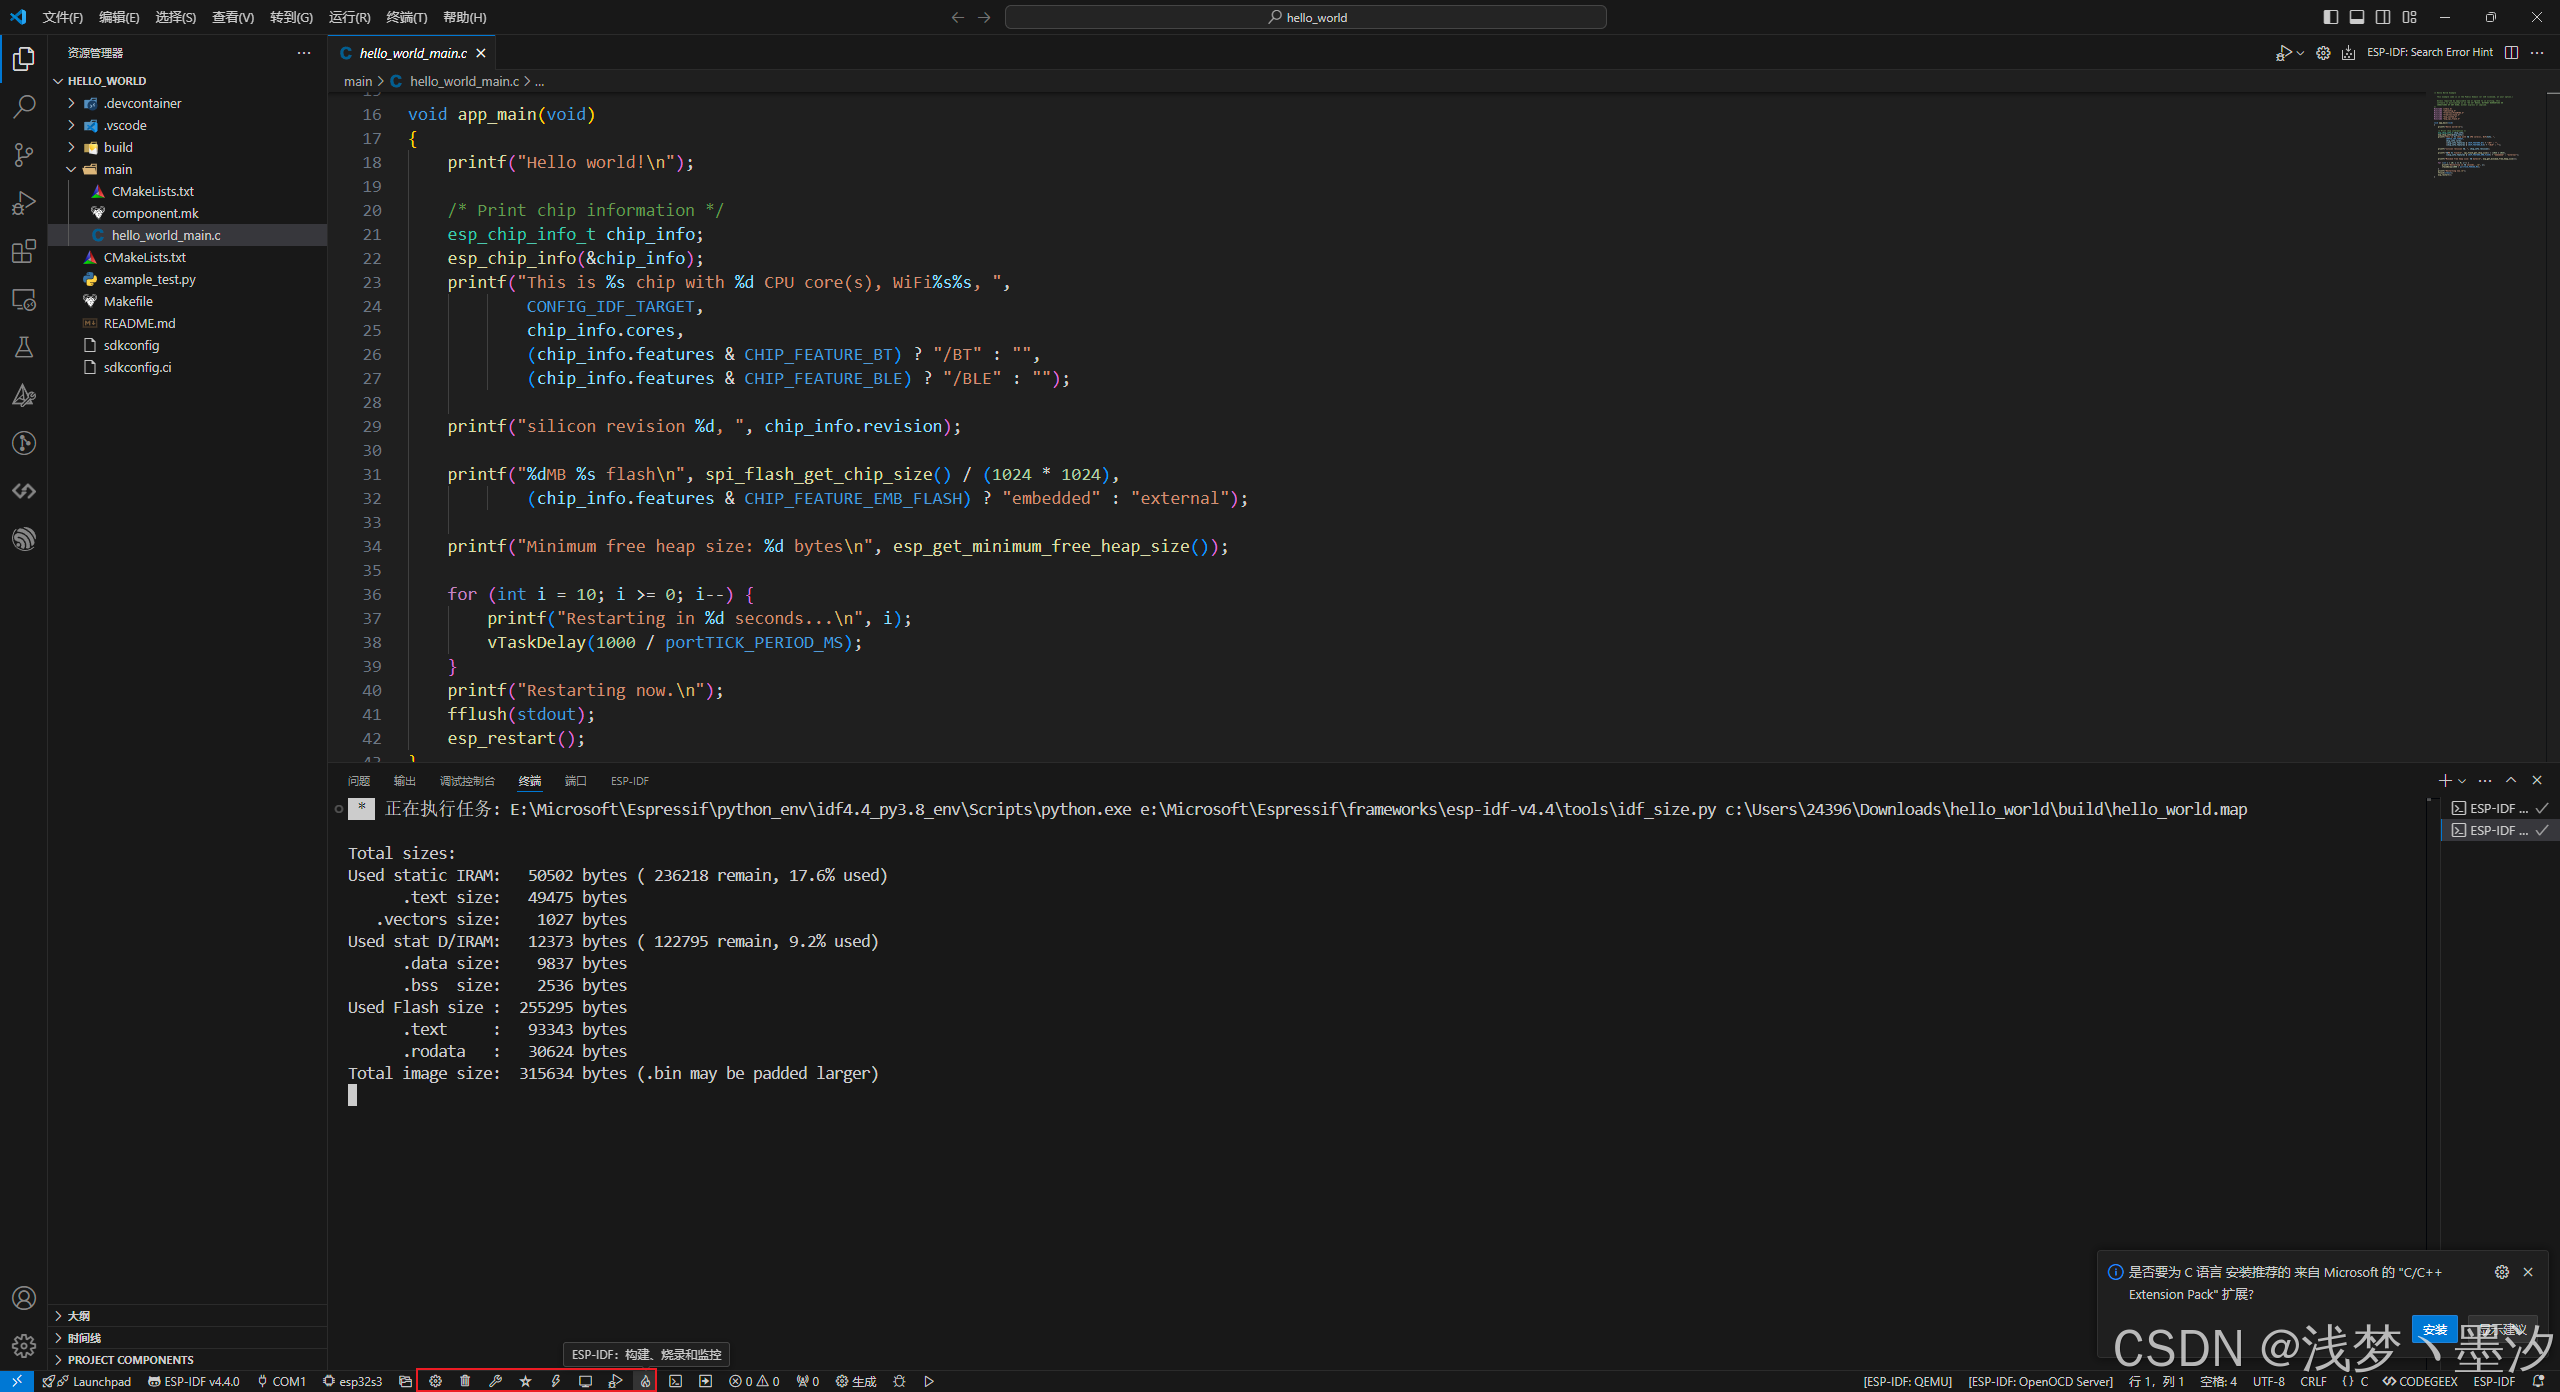This screenshot has height=1392, width=2560.
Task: Select hello_world_main.c in the explorer
Action: (166, 234)
